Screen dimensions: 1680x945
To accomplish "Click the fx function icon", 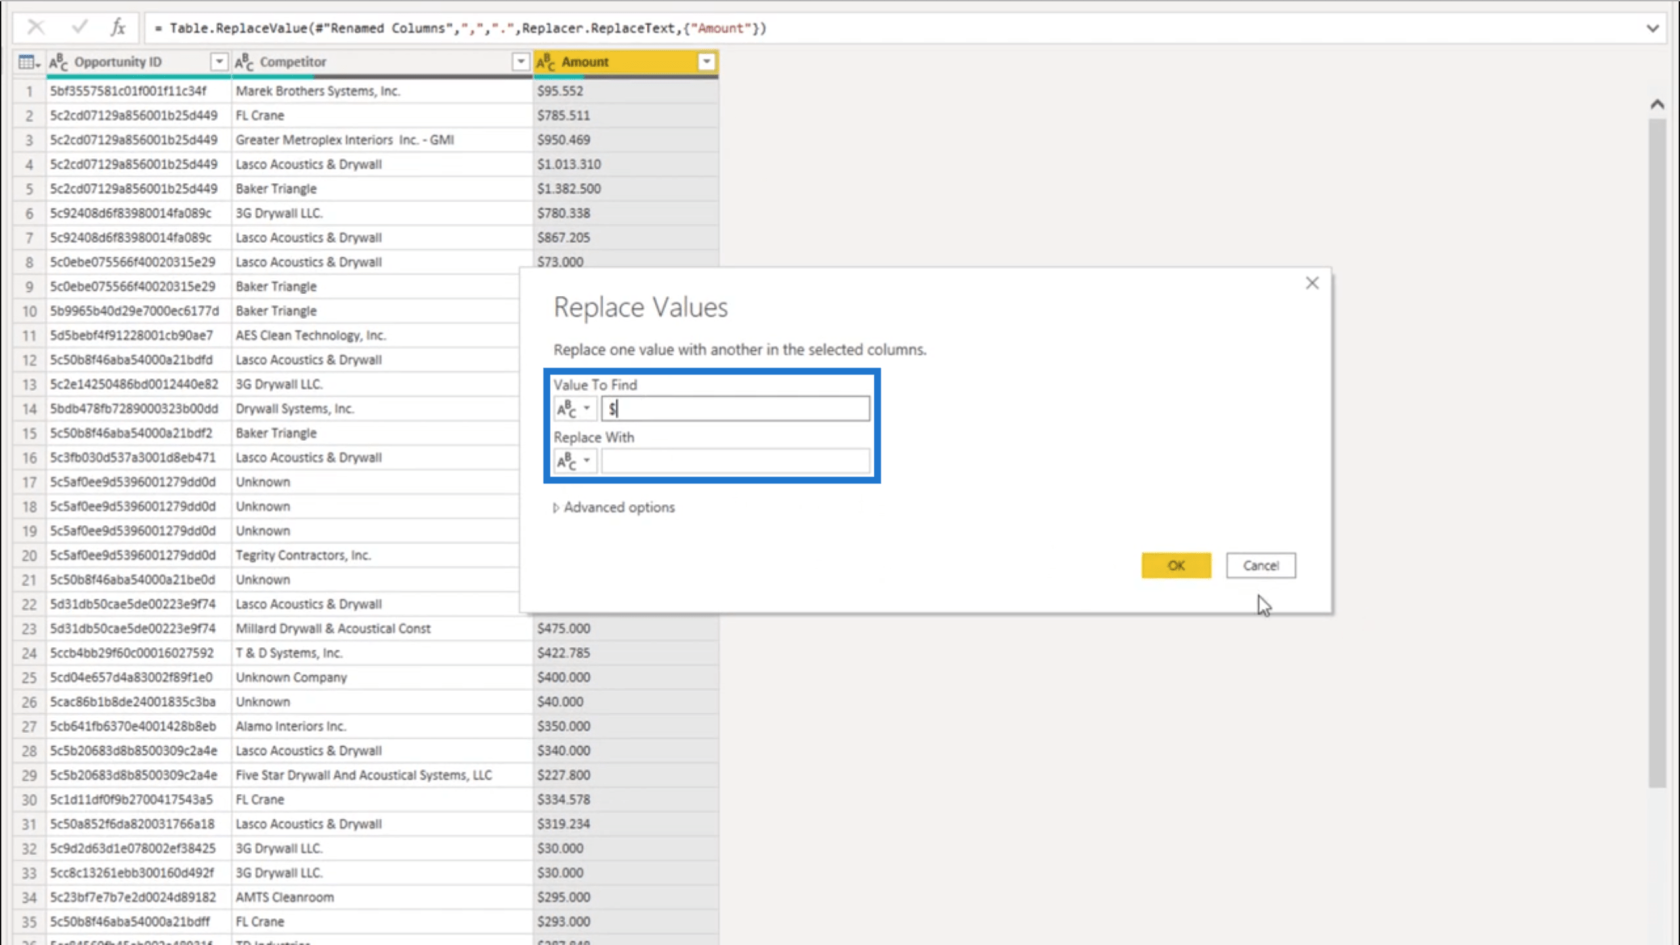I will pyautogui.click(x=118, y=27).
